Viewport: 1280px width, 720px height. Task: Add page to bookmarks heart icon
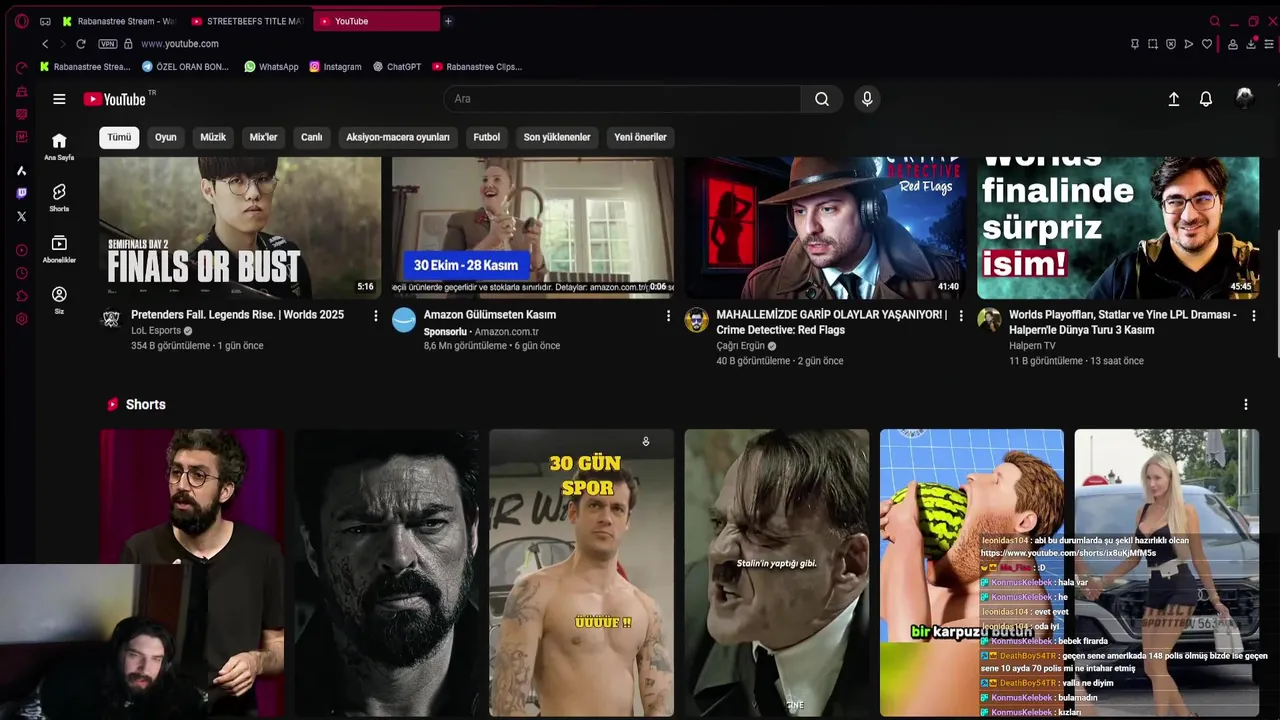pos(1207,44)
